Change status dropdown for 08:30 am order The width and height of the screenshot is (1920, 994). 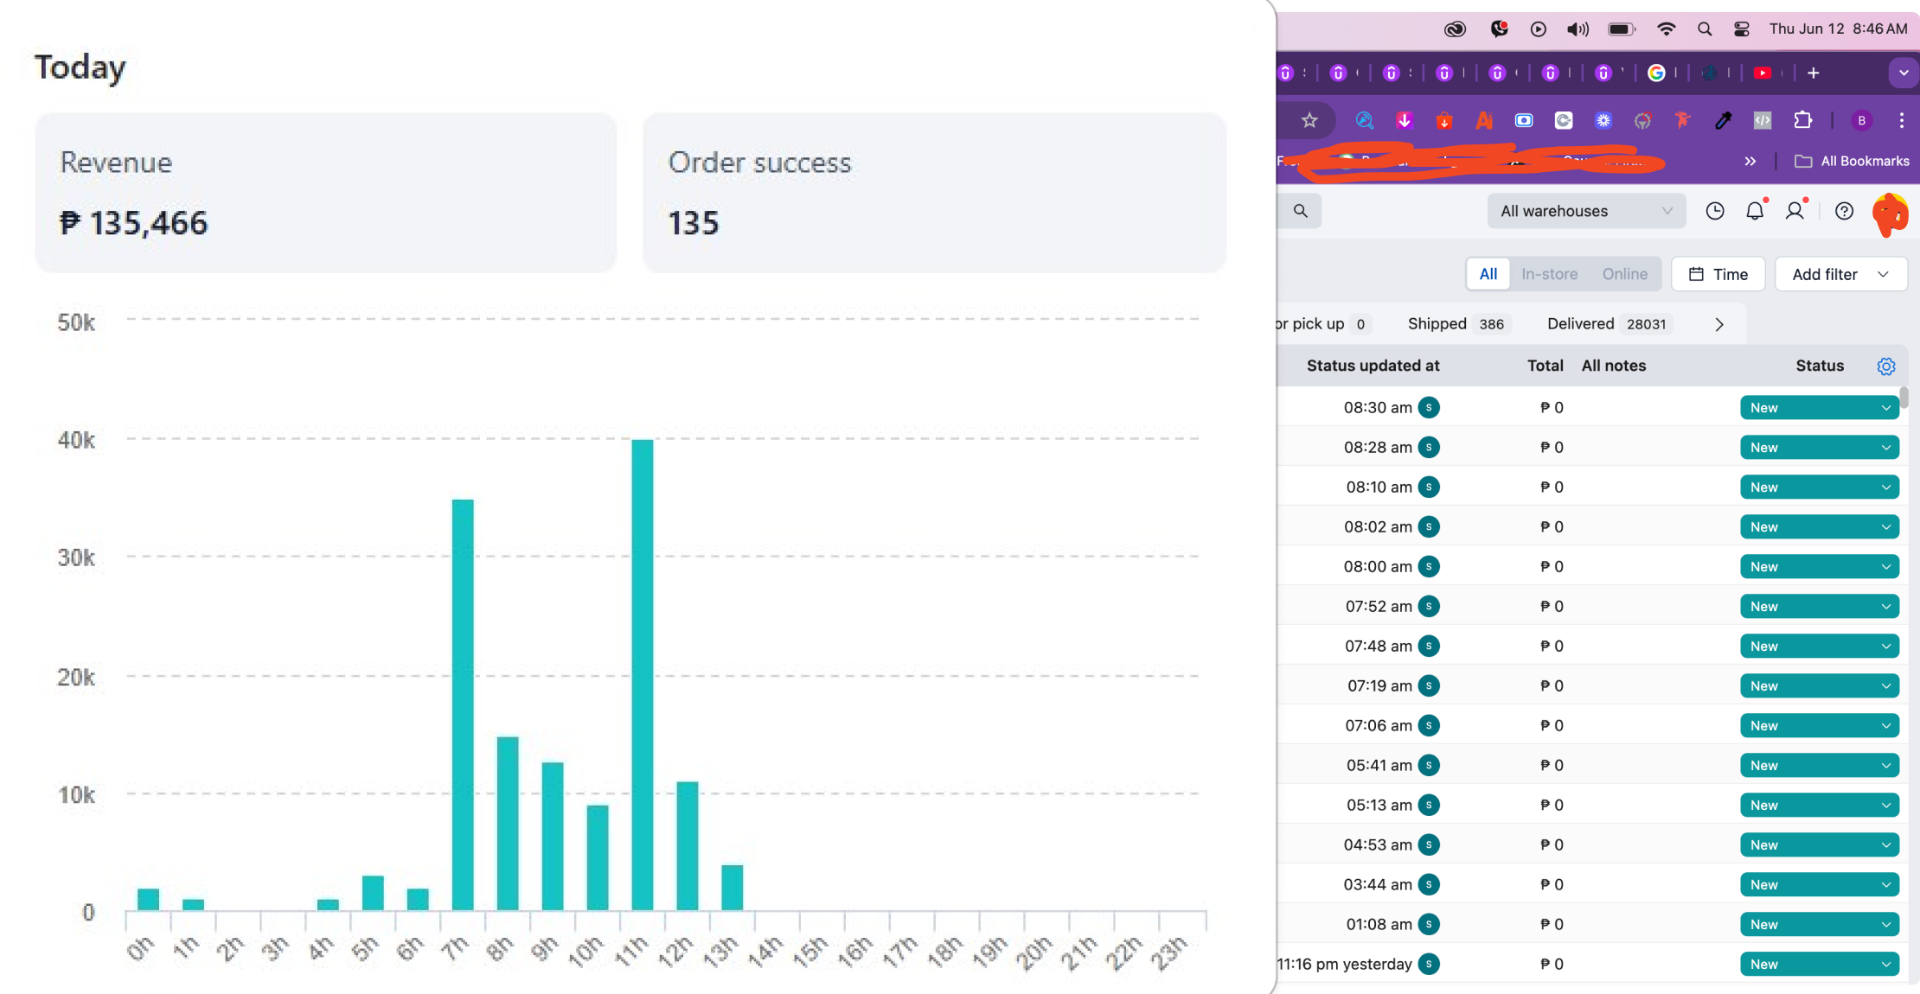click(x=1819, y=408)
